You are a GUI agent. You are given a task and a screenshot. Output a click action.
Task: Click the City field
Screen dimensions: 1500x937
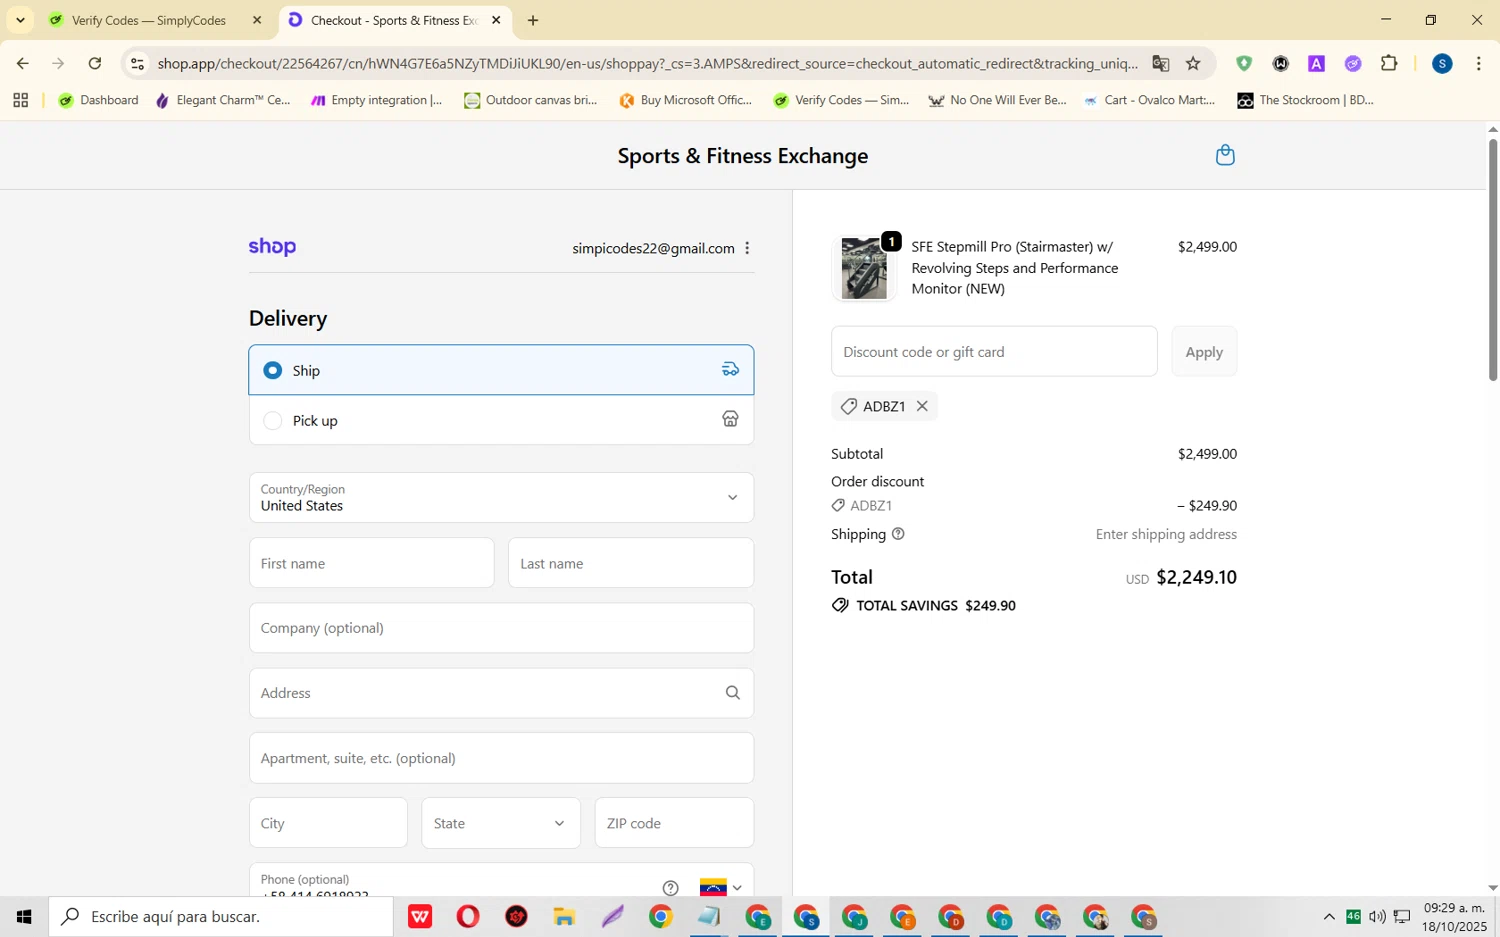coord(328,823)
